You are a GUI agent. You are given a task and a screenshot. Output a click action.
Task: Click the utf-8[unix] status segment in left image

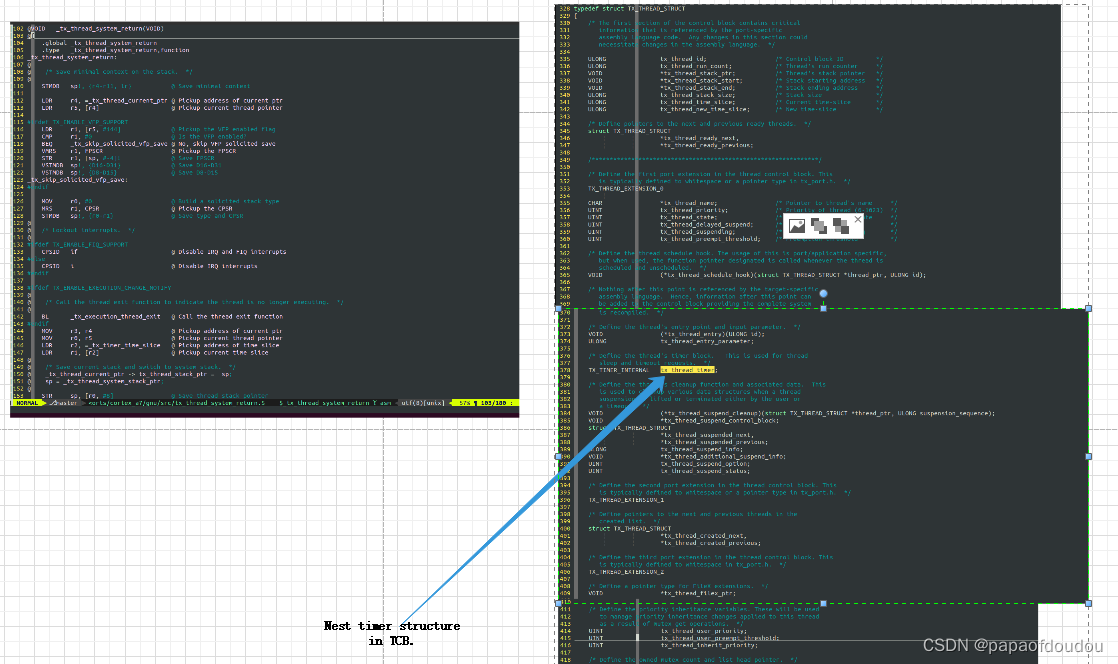click(x=422, y=403)
